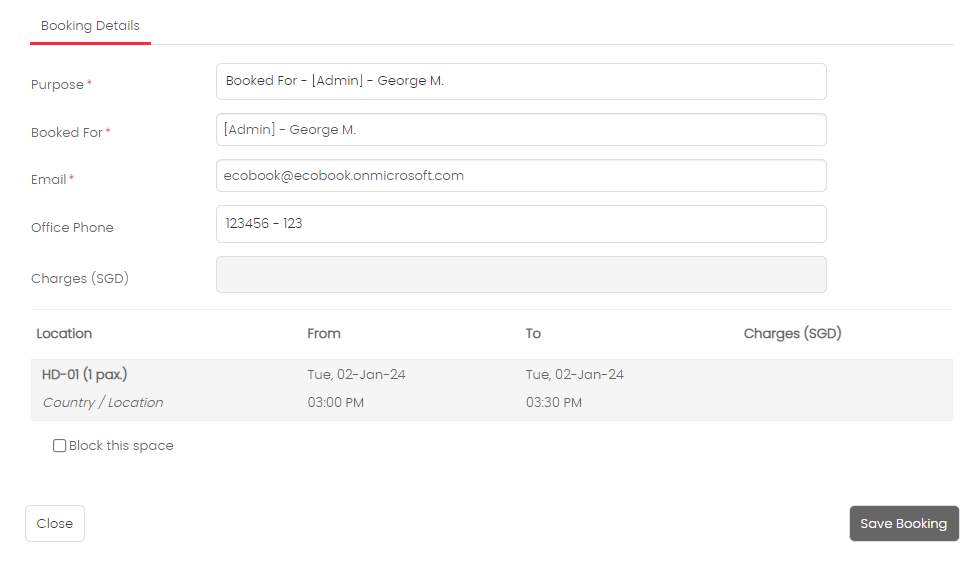Screen dimensions: 980x568
Task: Click the Country / Location text
Action: tap(103, 402)
